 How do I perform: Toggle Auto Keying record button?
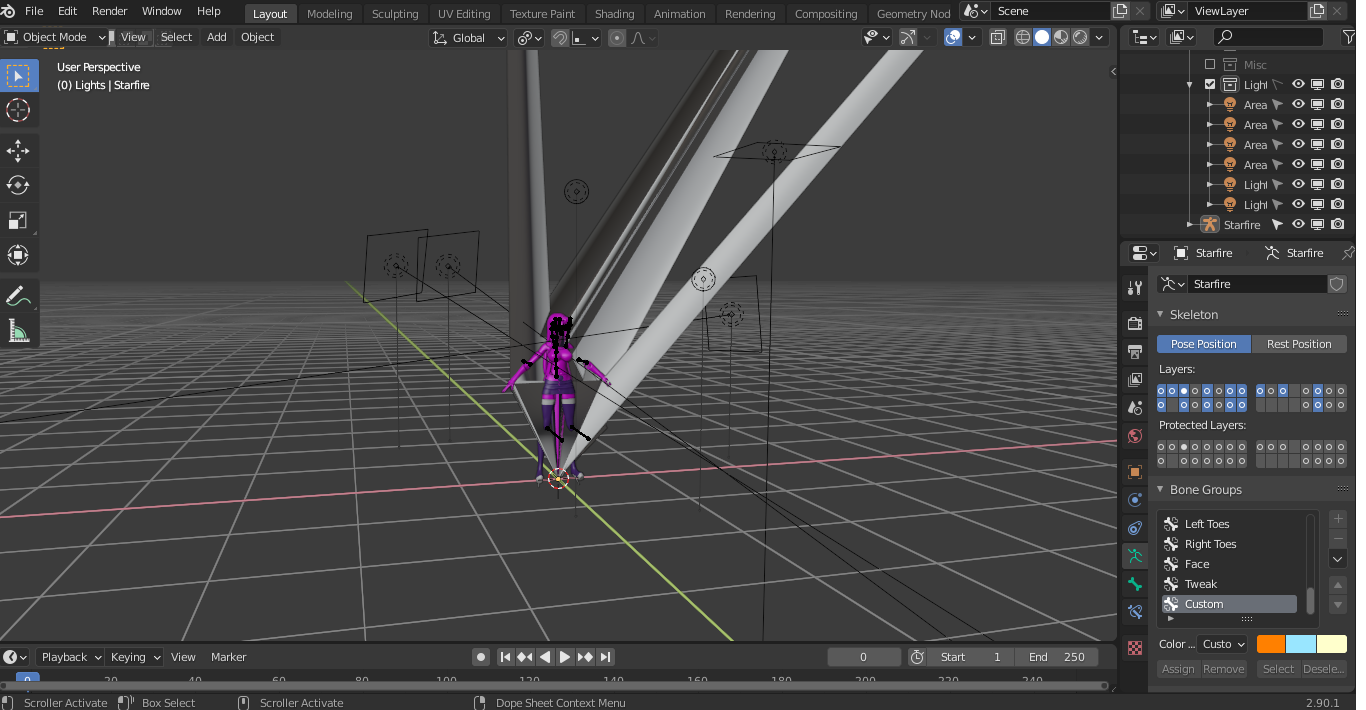481,657
